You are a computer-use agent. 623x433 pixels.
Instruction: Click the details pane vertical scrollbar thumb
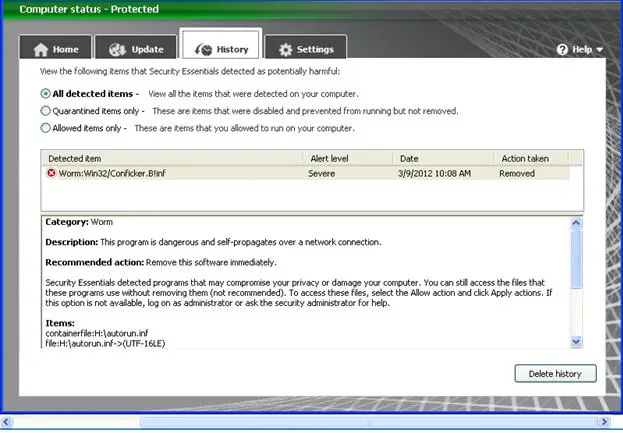(x=576, y=259)
